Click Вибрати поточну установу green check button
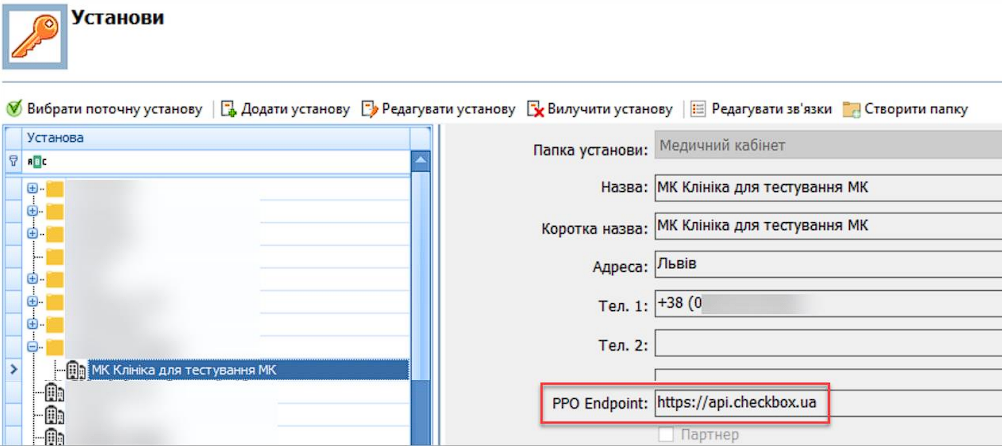The width and height of the screenshot is (1002, 446). pos(105,108)
